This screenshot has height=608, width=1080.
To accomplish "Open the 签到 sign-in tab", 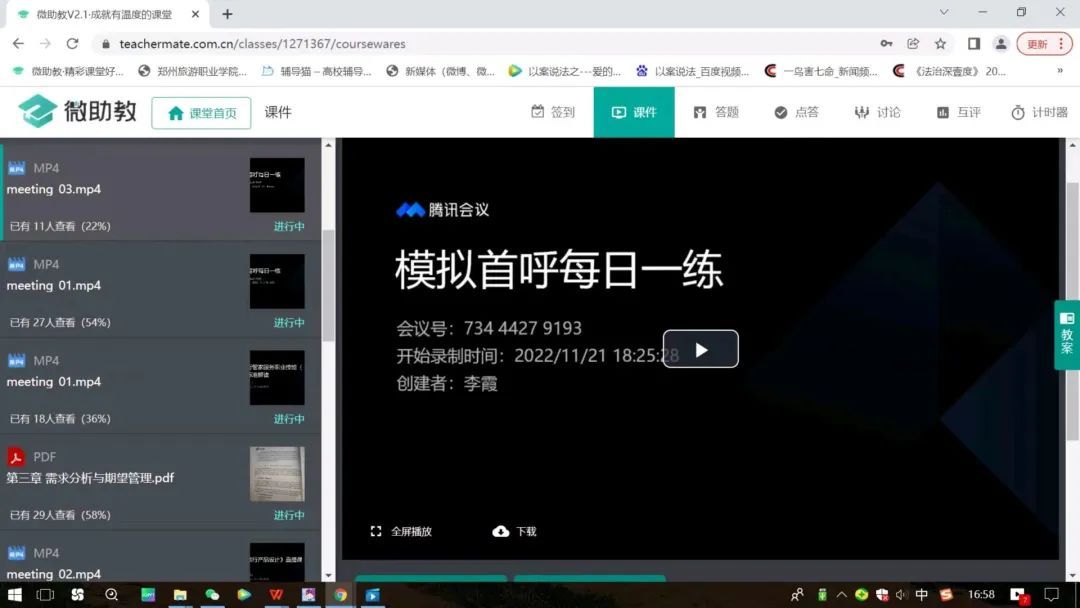I will 552,112.
